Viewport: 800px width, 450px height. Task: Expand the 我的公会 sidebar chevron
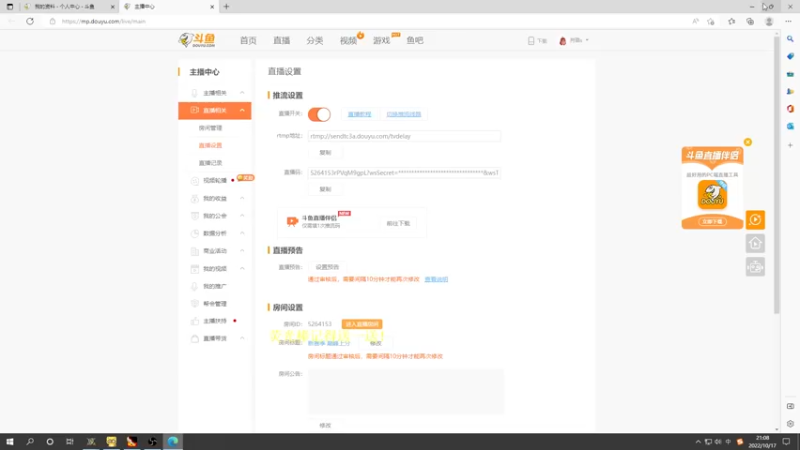242,216
